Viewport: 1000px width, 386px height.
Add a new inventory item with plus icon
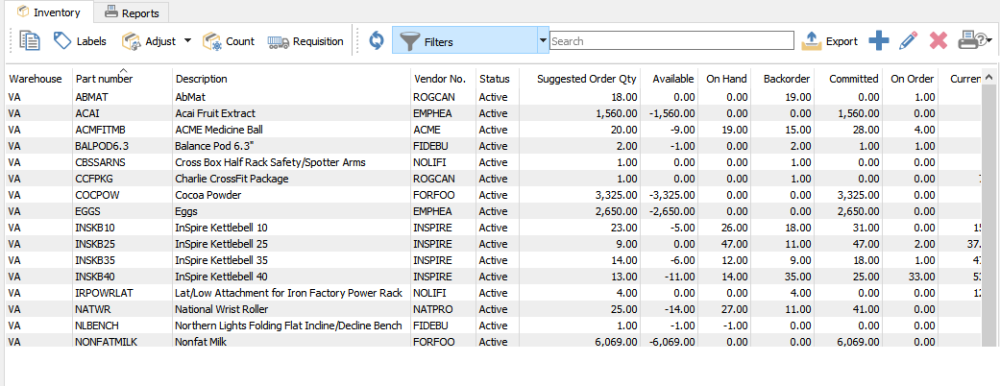point(879,41)
